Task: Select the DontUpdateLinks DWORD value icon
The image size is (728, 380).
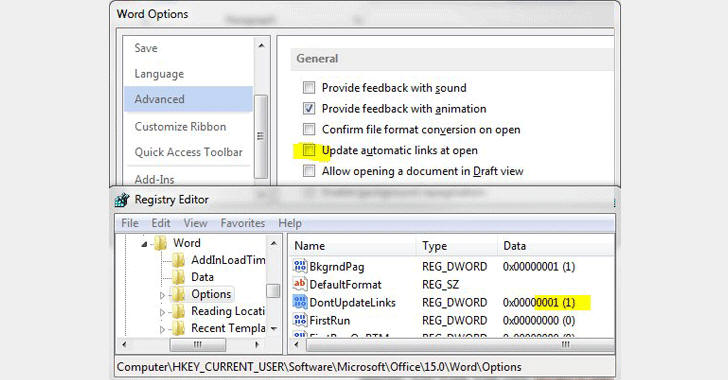Action: [x=300, y=302]
